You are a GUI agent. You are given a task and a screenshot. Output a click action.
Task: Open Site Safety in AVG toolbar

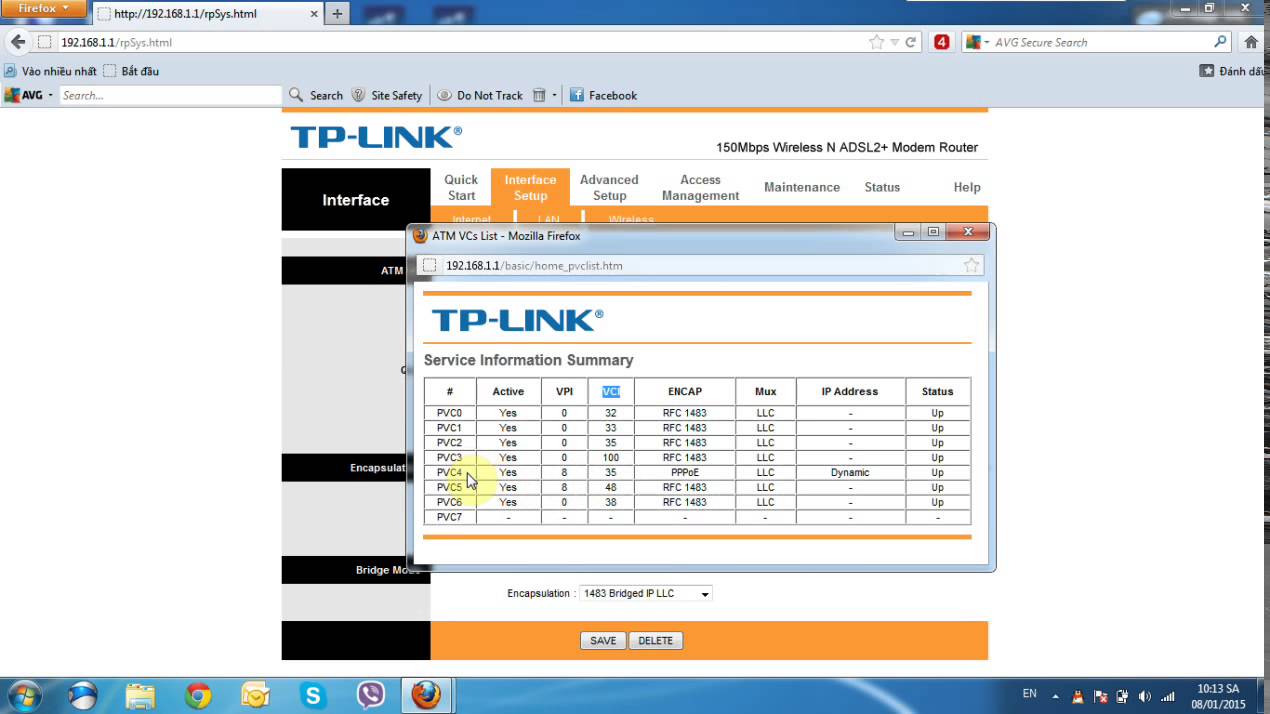pyautogui.click(x=387, y=95)
